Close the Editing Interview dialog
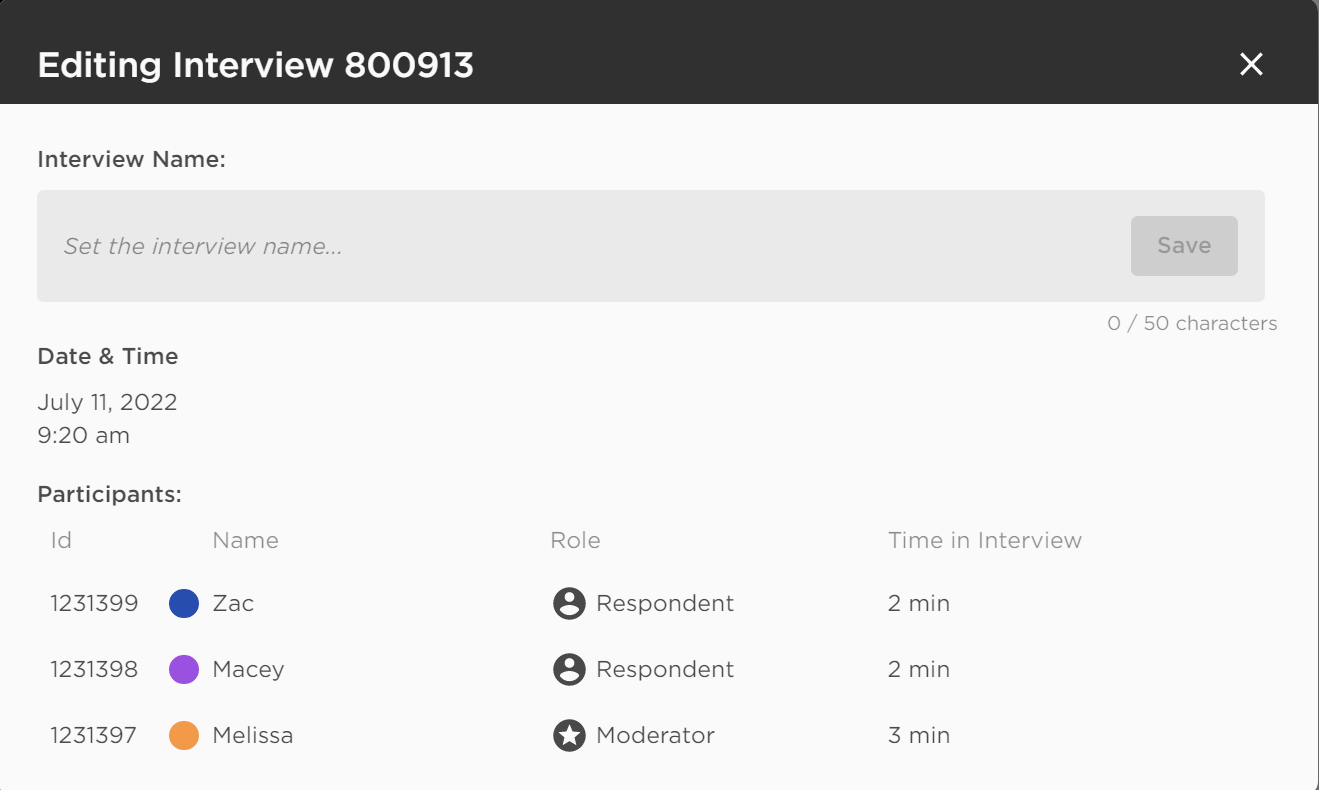Viewport: 1319px width, 790px height. pos(1251,65)
